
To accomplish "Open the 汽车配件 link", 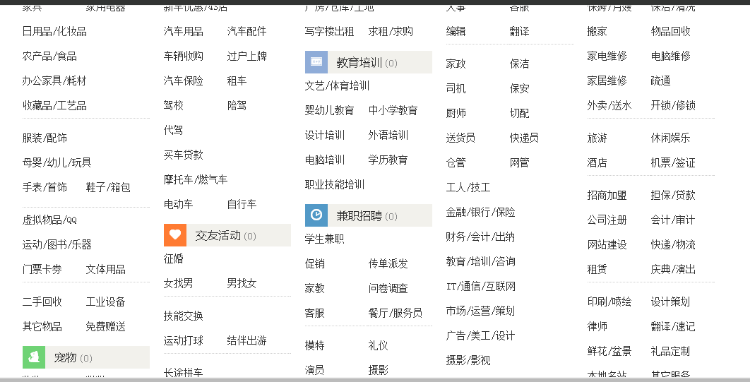I will (247, 32).
